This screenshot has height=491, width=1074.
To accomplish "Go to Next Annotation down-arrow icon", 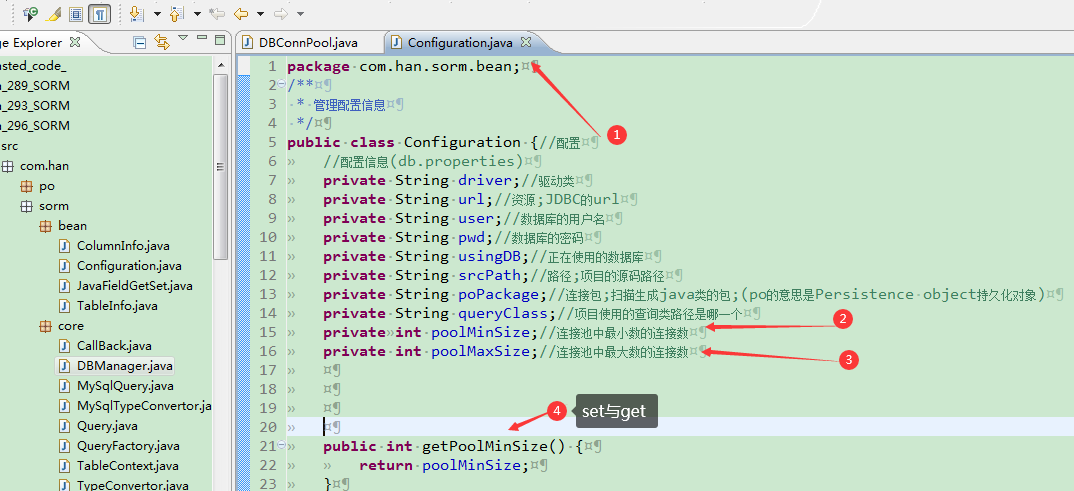I will 136,13.
